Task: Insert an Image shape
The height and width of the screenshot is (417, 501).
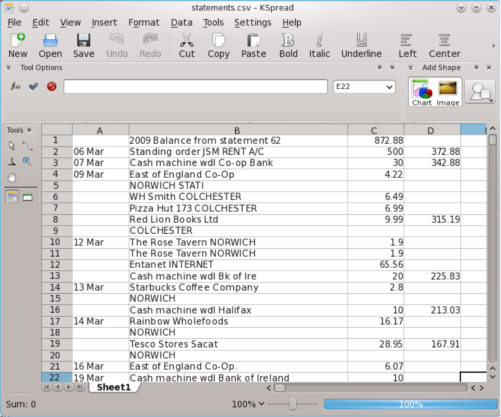Action: point(448,92)
